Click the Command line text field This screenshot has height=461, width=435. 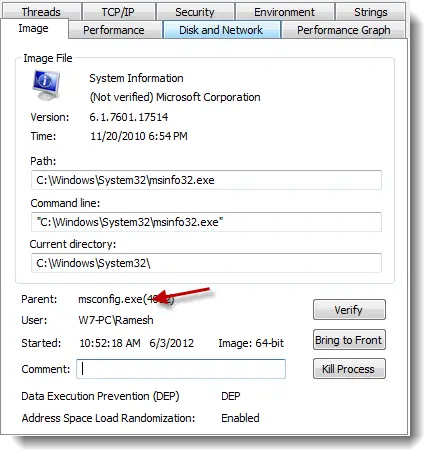coord(206,222)
